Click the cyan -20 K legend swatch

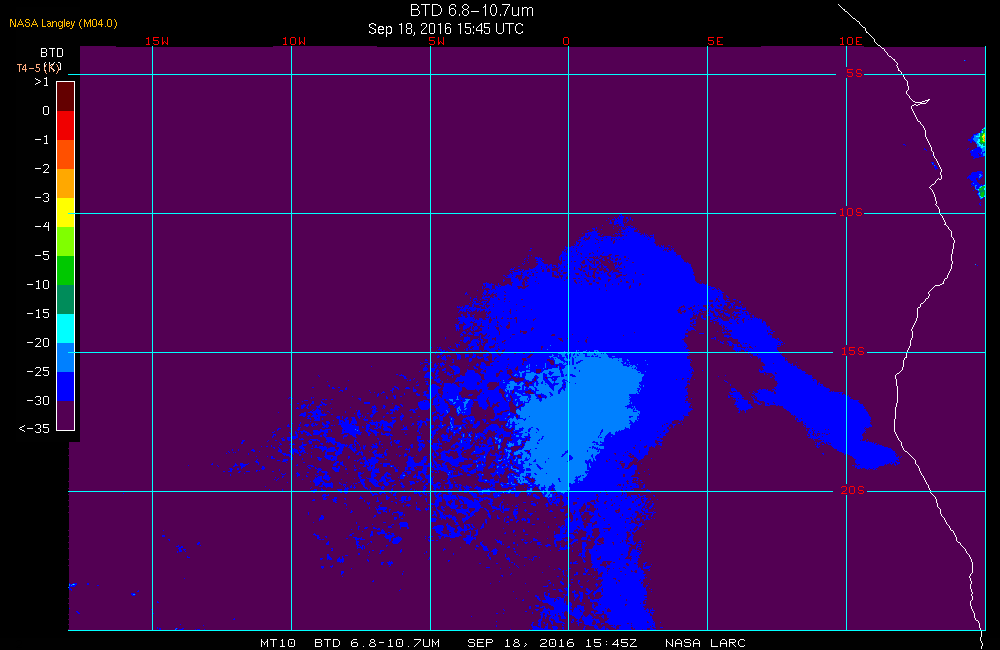[x=66, y=328]
